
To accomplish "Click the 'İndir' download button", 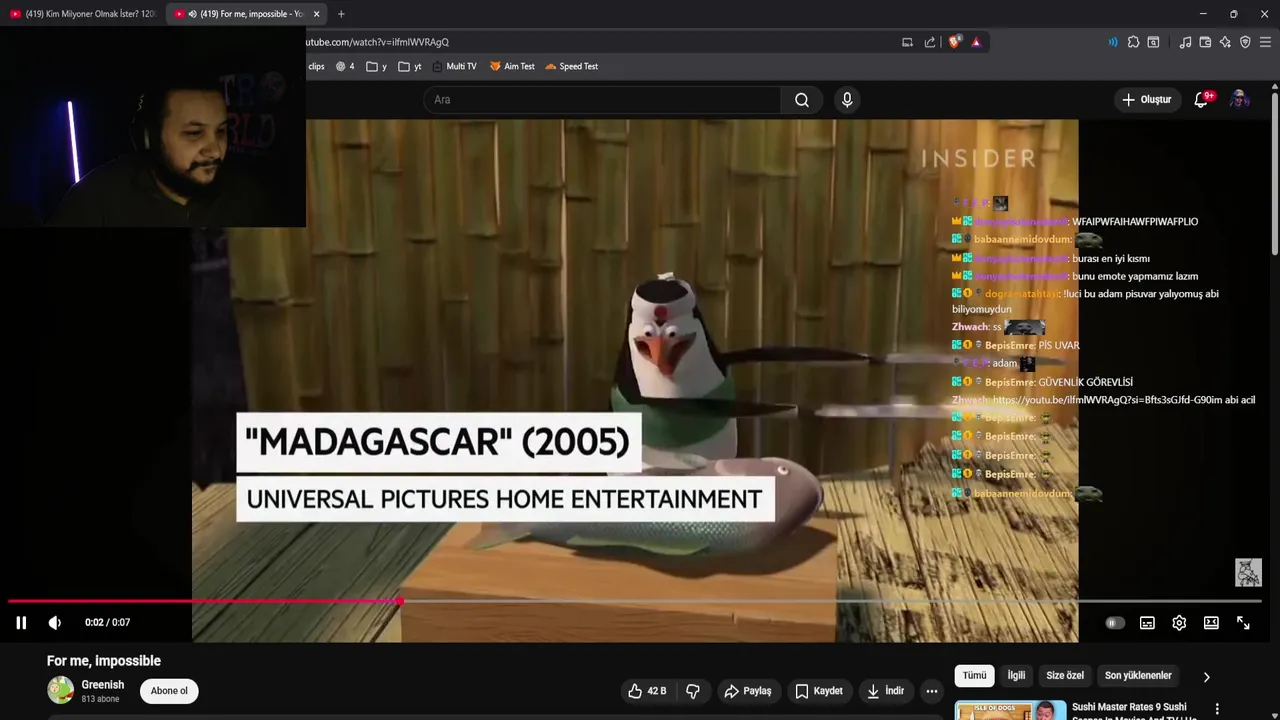I will pyautogui.click(x=886, y=691).
